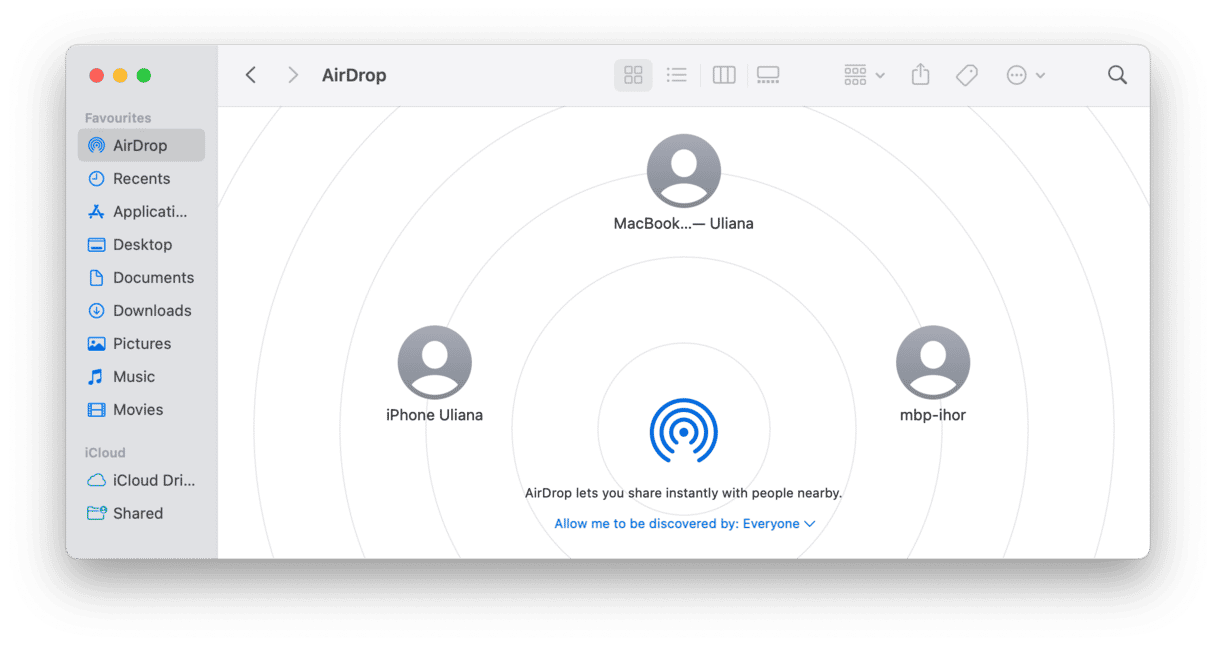
Task: Open Documents in the sidebar
Action: pos(141,277)
